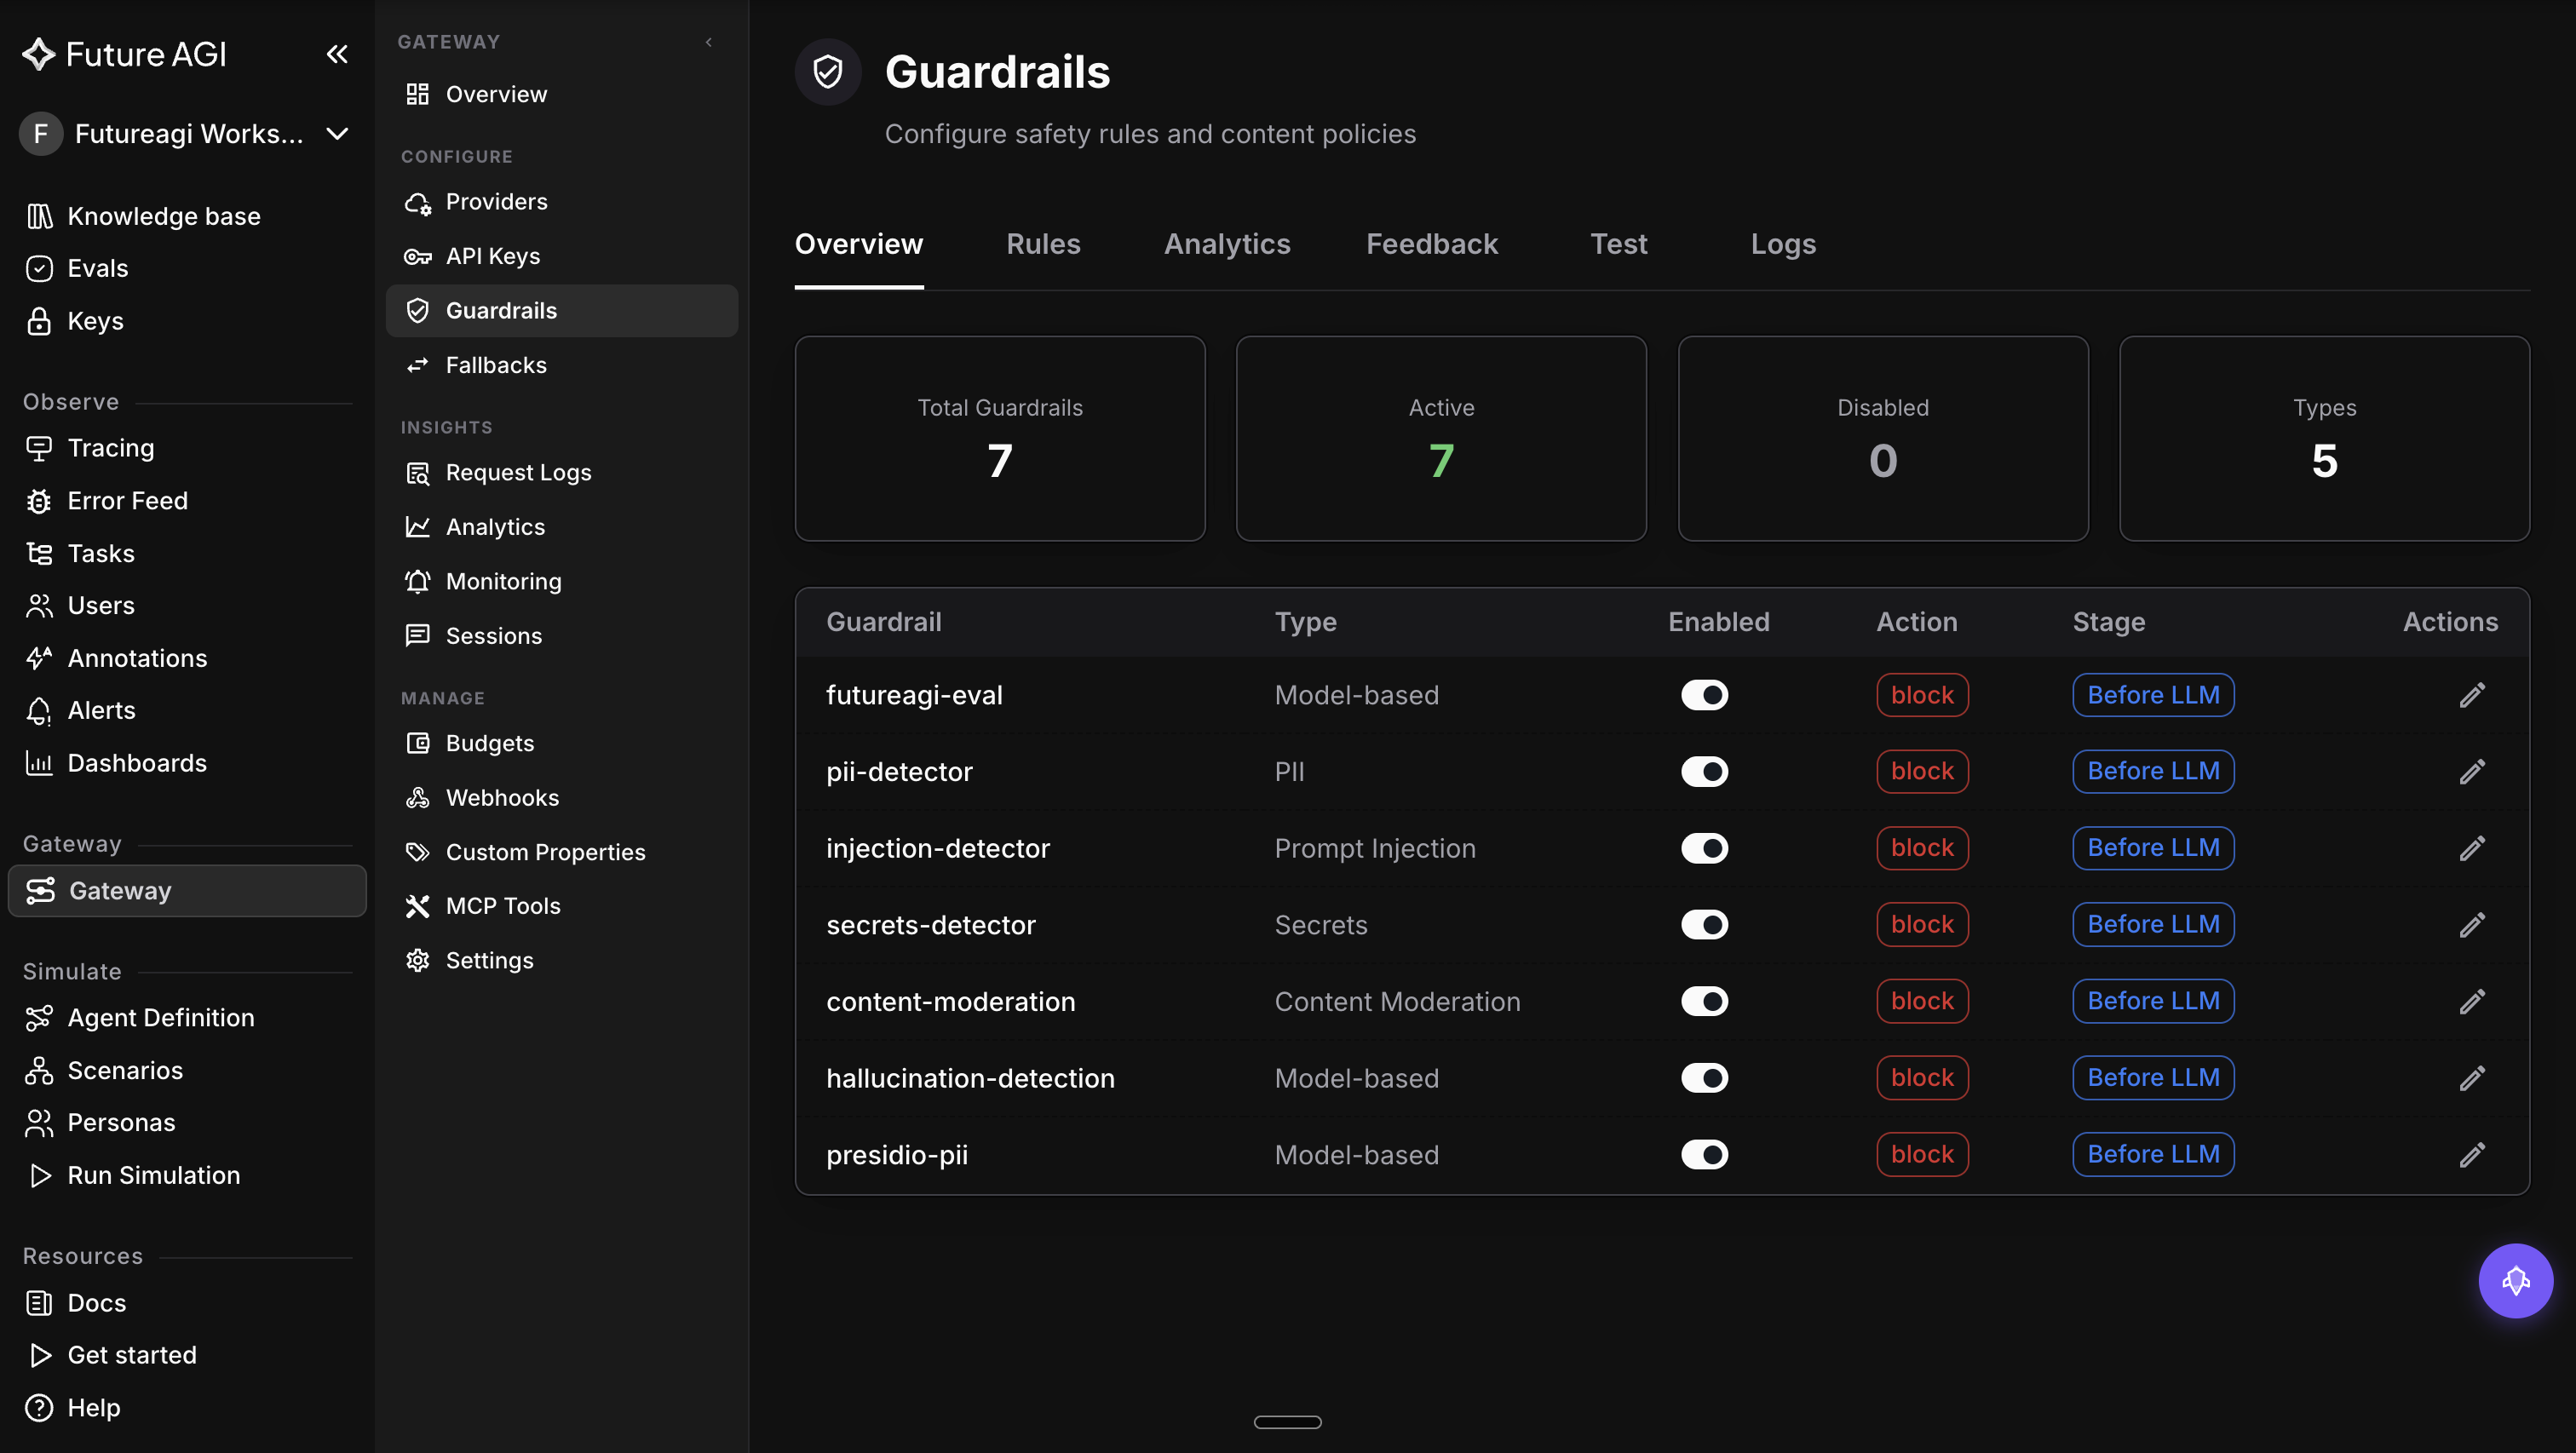The height and width of the screenshot is (1453, 2576).
Task: Open MCP Tools under Manage
Action: [562, 906]
